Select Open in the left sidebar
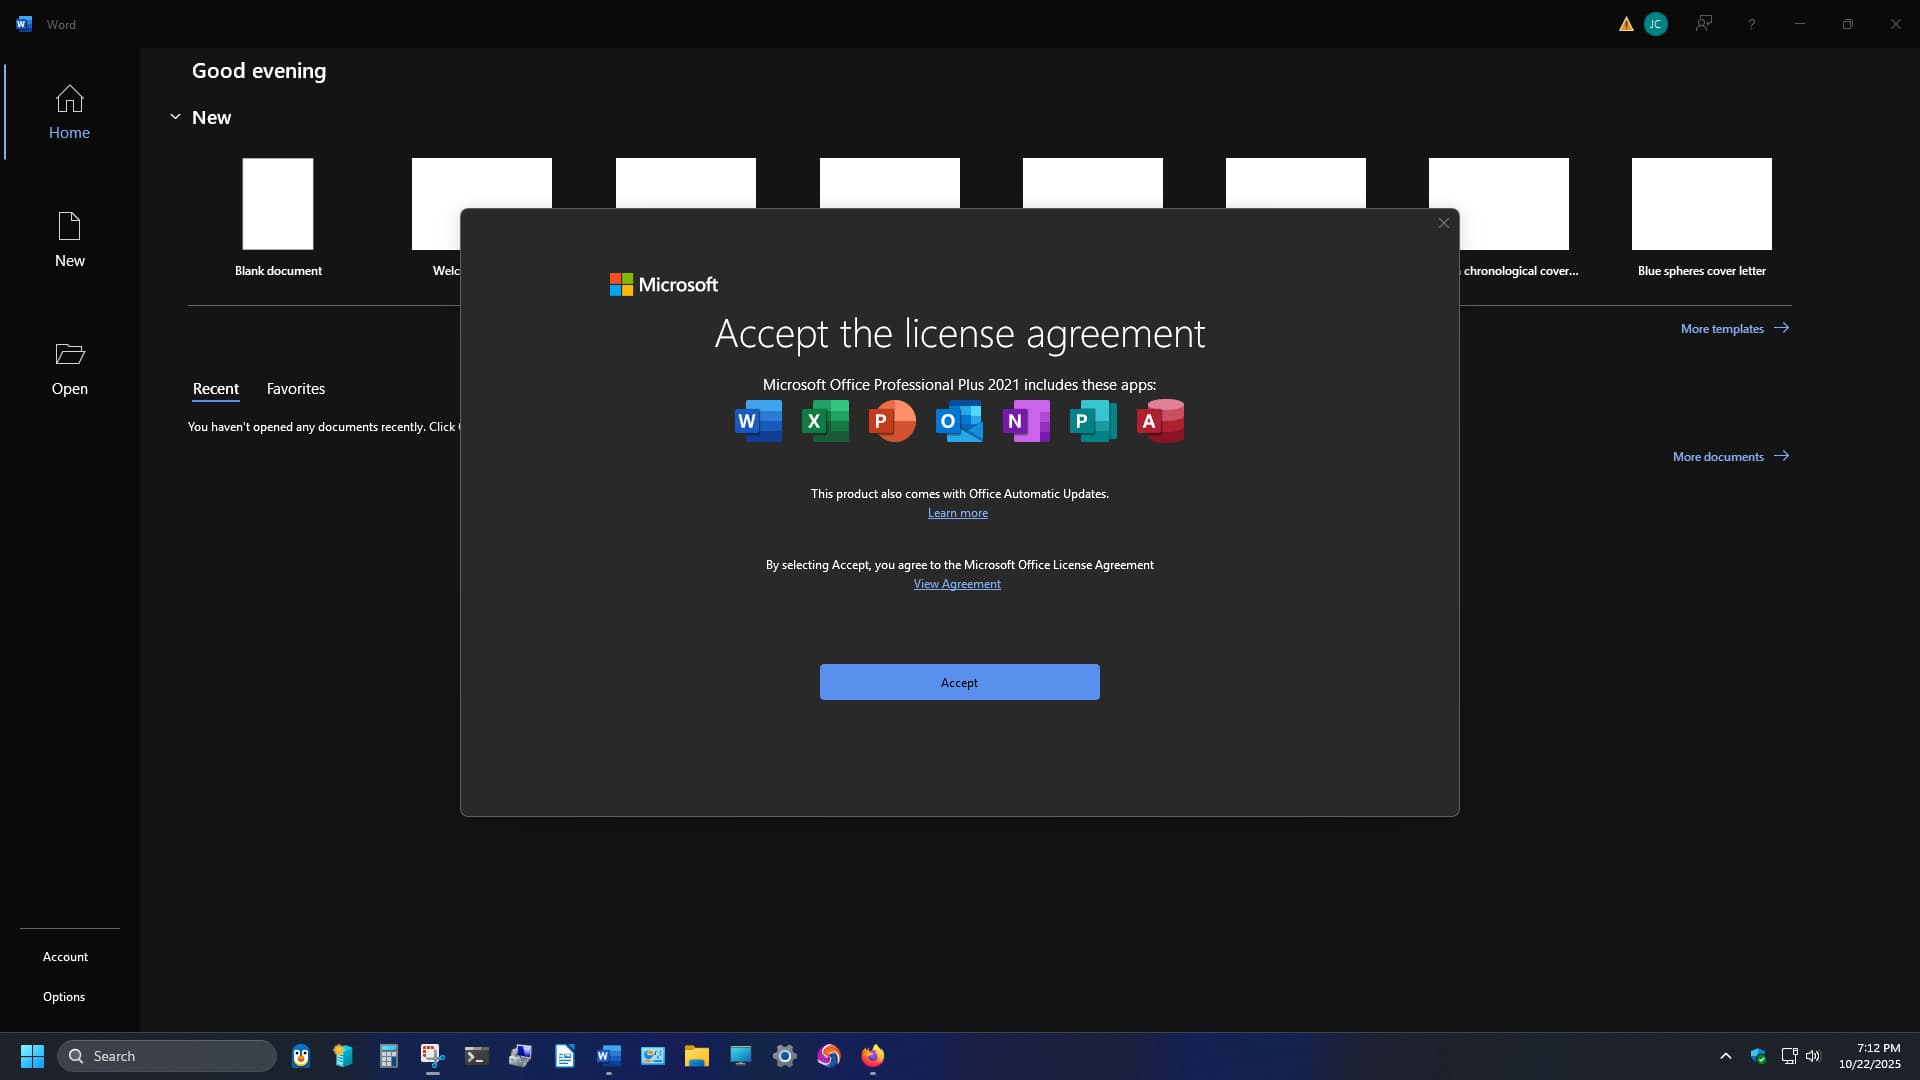This screenshot has height=1080, width=1920. [69, 368]
